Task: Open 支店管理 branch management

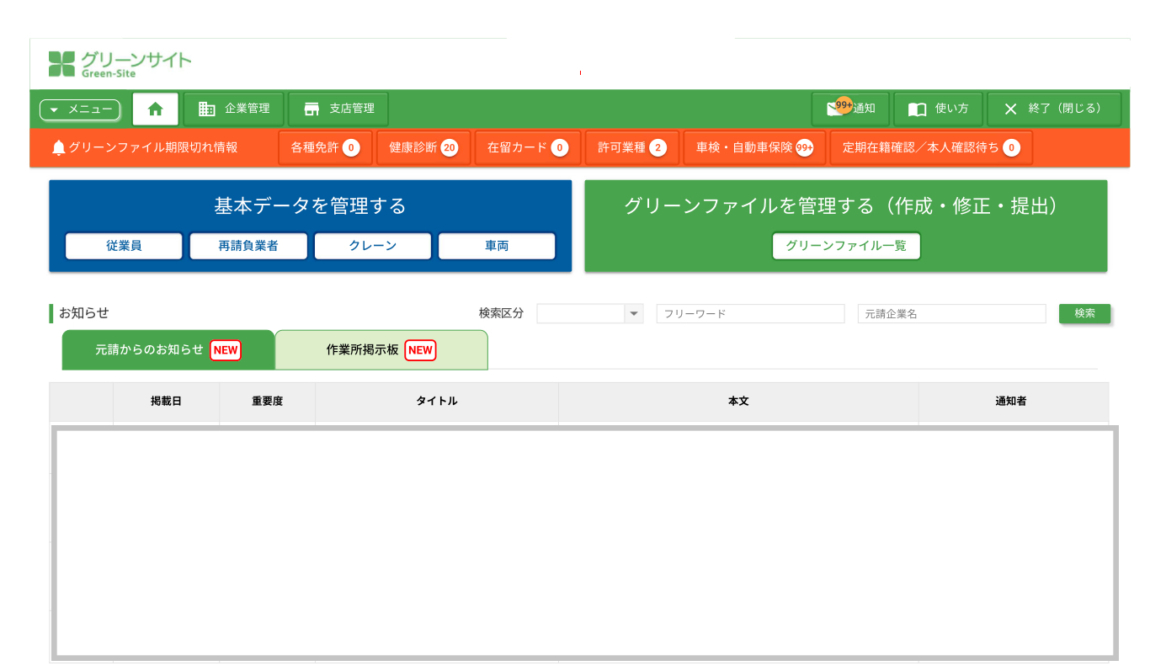Action: pyautogui.click(x=338, y=109)
